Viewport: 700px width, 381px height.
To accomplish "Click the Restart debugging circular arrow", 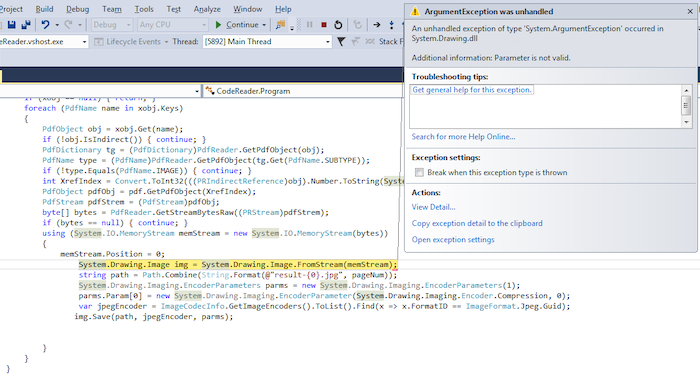I will pyautogui.click(x=338, y=25).
